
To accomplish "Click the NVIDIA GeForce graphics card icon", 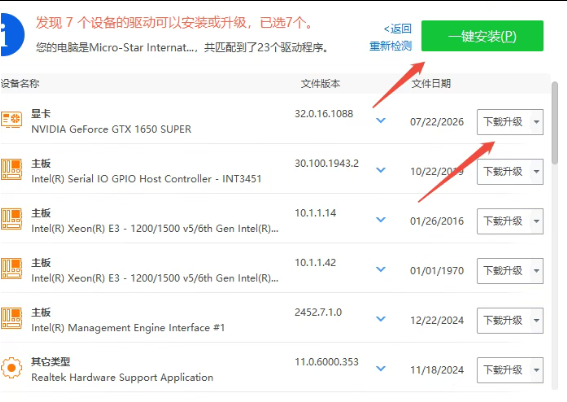I will coord(11,120).
